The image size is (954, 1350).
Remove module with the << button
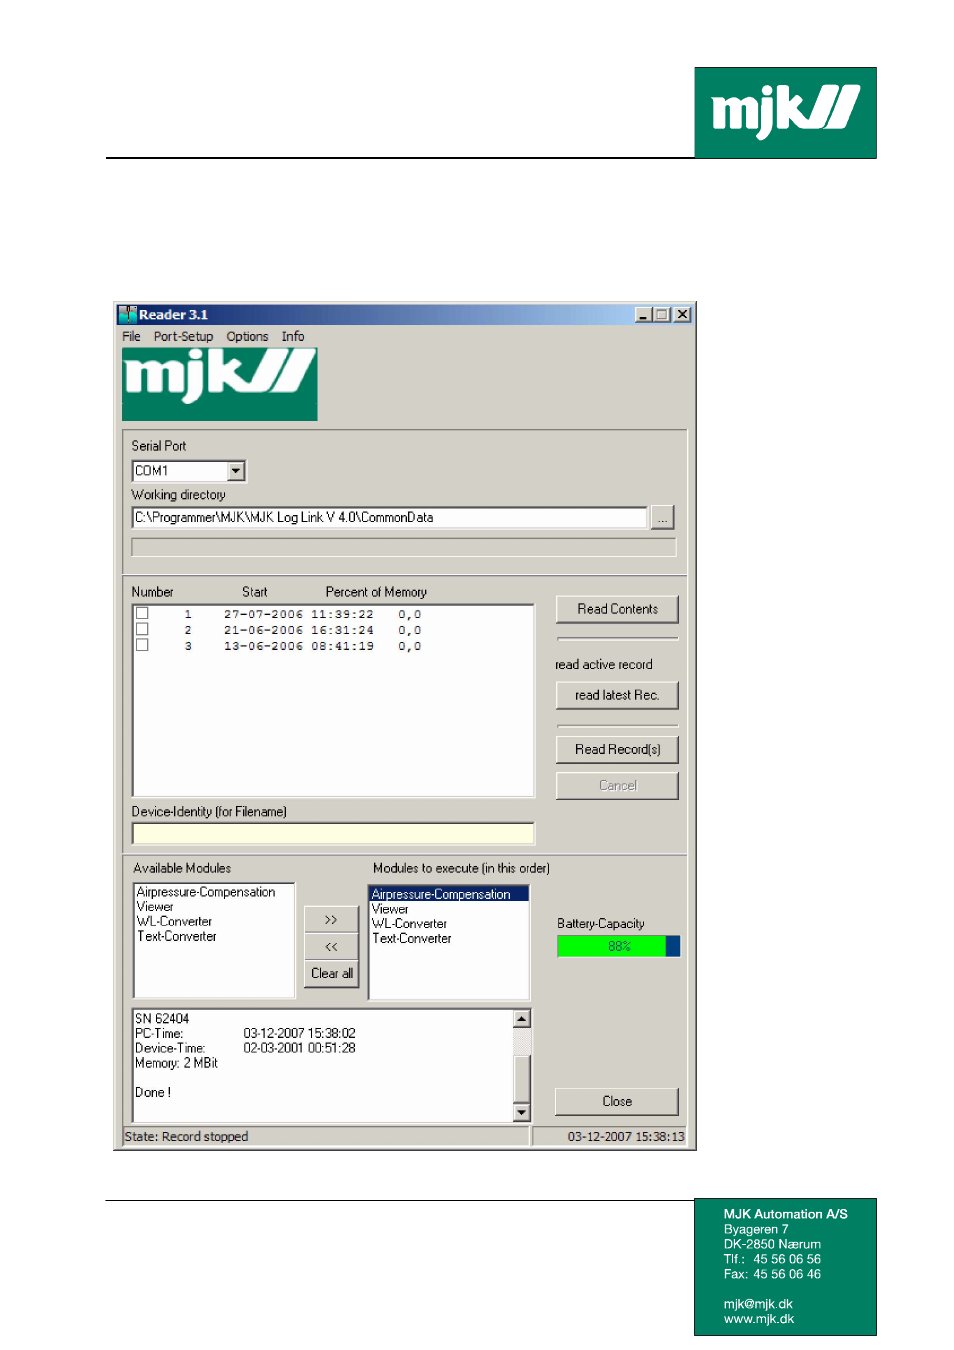click(331, 946)
